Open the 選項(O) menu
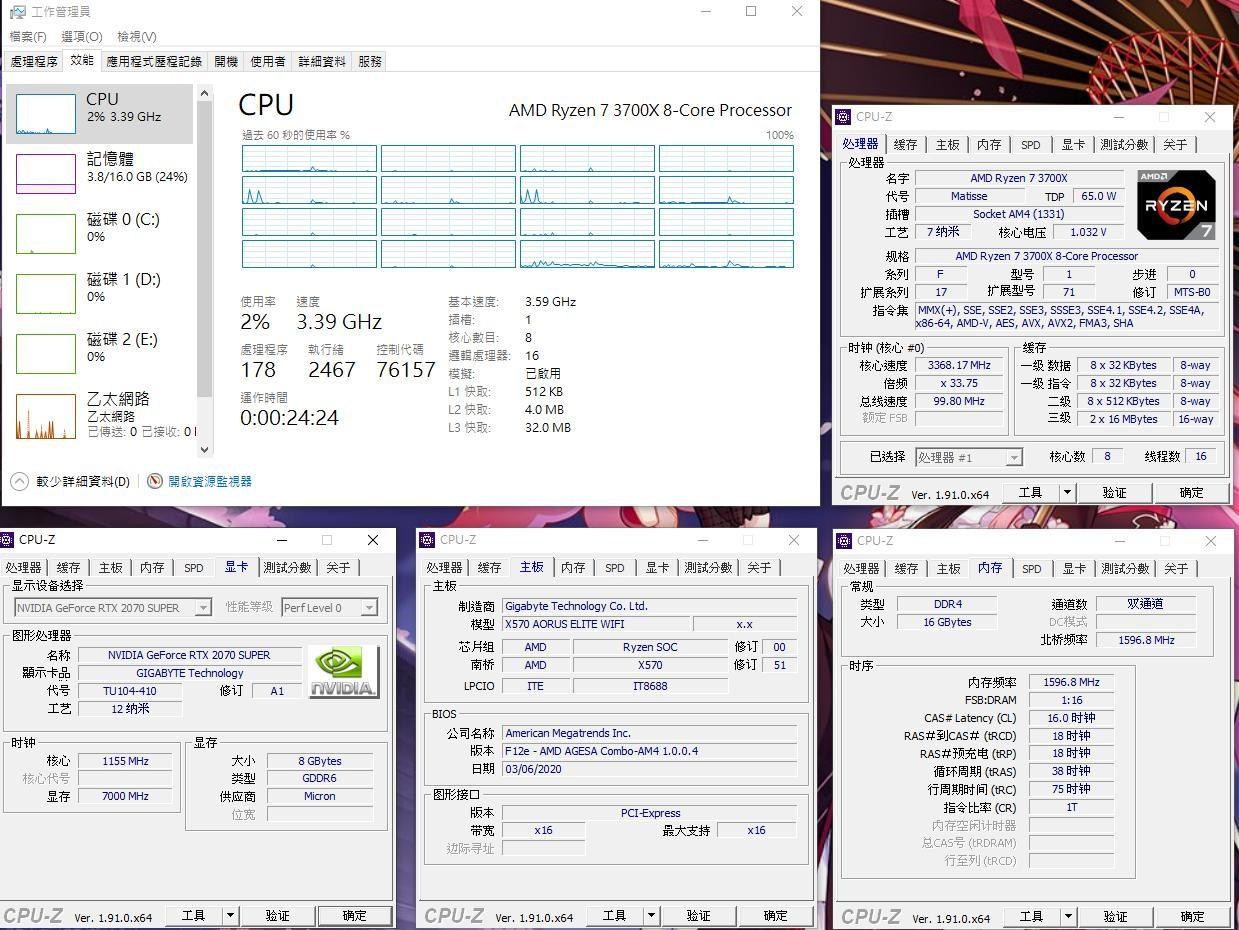The width and height of the screenshot is (1239, 930). pos(81,36)
